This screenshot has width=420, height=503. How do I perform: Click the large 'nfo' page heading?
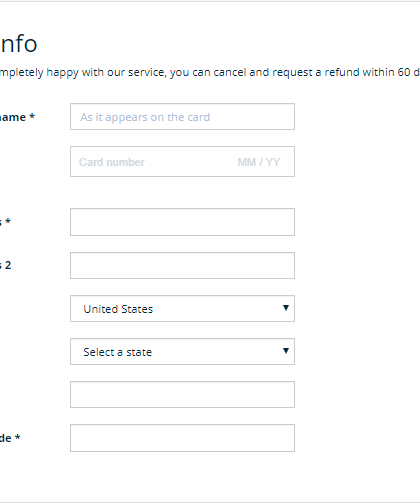pyautogui.click(x=18, y=44)
